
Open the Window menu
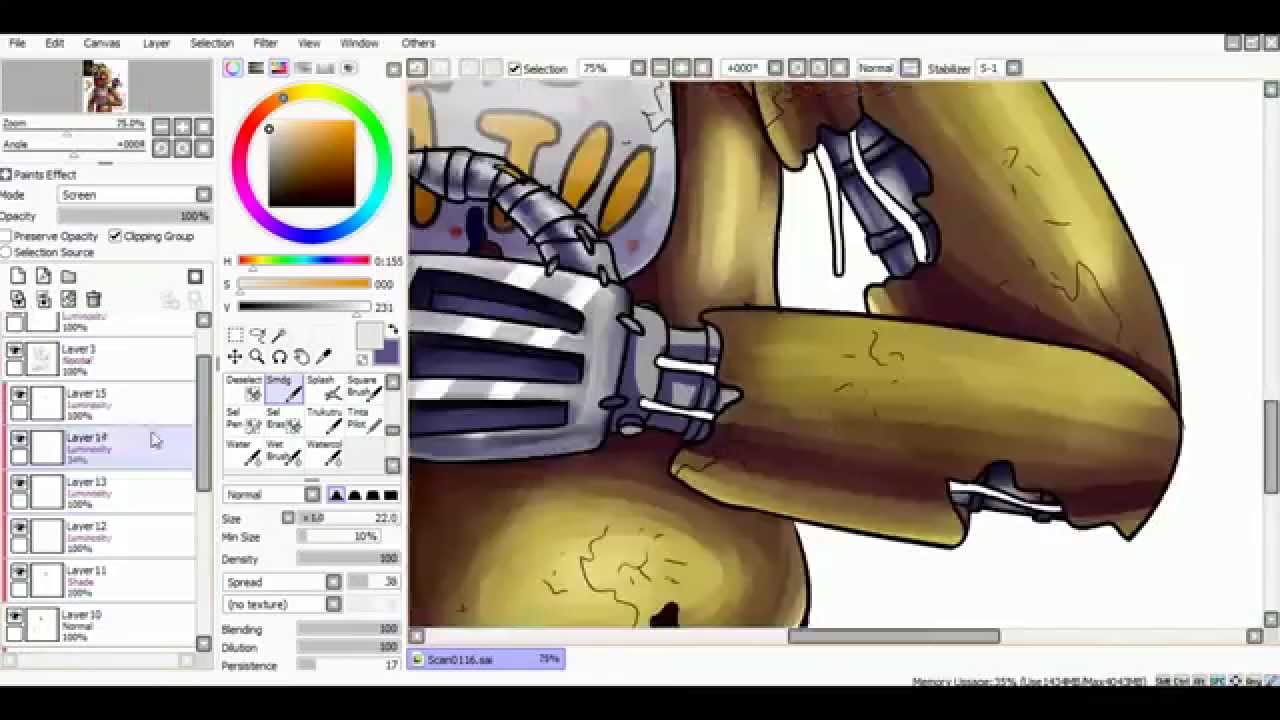click(x=359, y=43)
